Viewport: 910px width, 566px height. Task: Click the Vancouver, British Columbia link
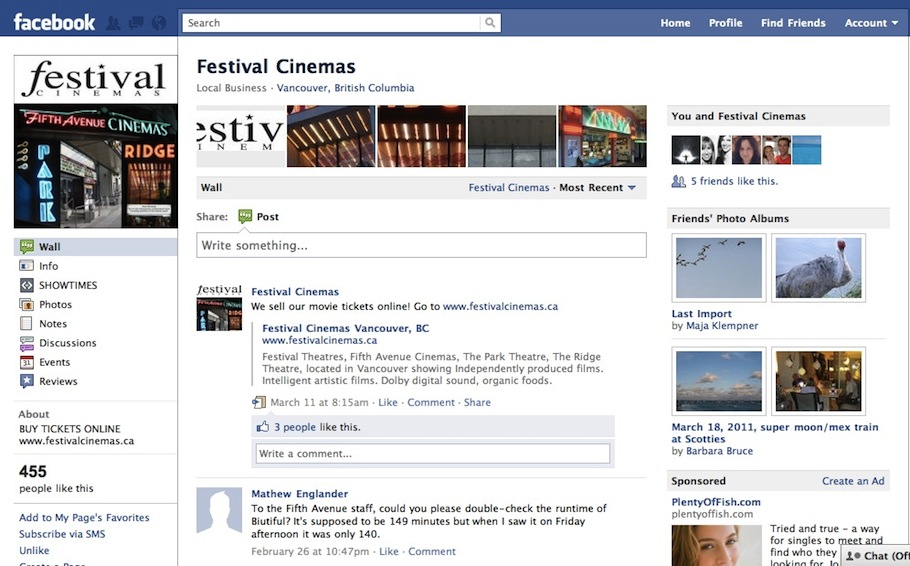[345, 88]
